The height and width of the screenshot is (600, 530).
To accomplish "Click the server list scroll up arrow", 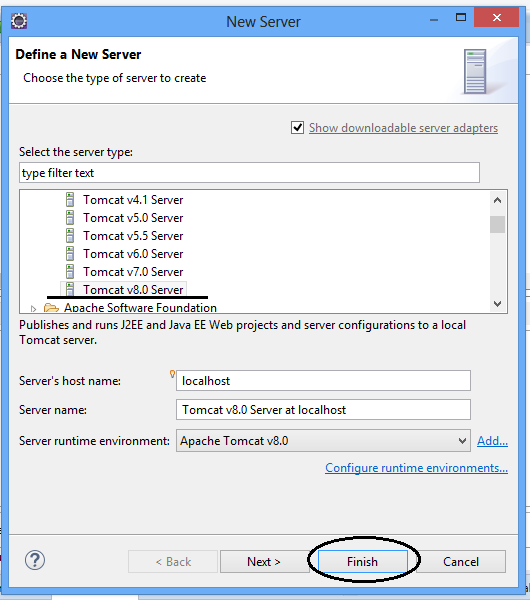I will (x=497, y=200).
